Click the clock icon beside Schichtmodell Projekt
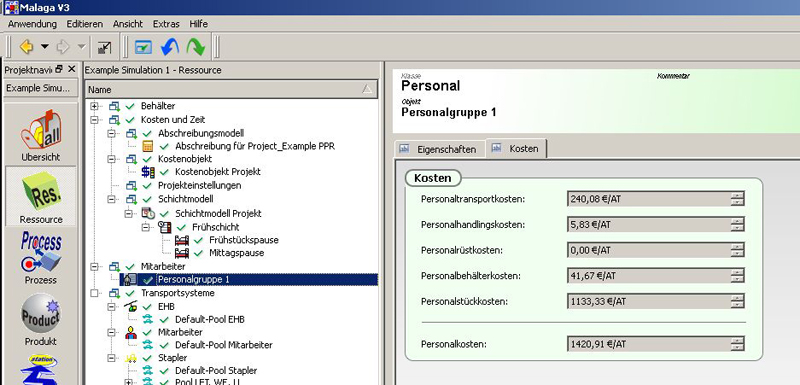 148,213
